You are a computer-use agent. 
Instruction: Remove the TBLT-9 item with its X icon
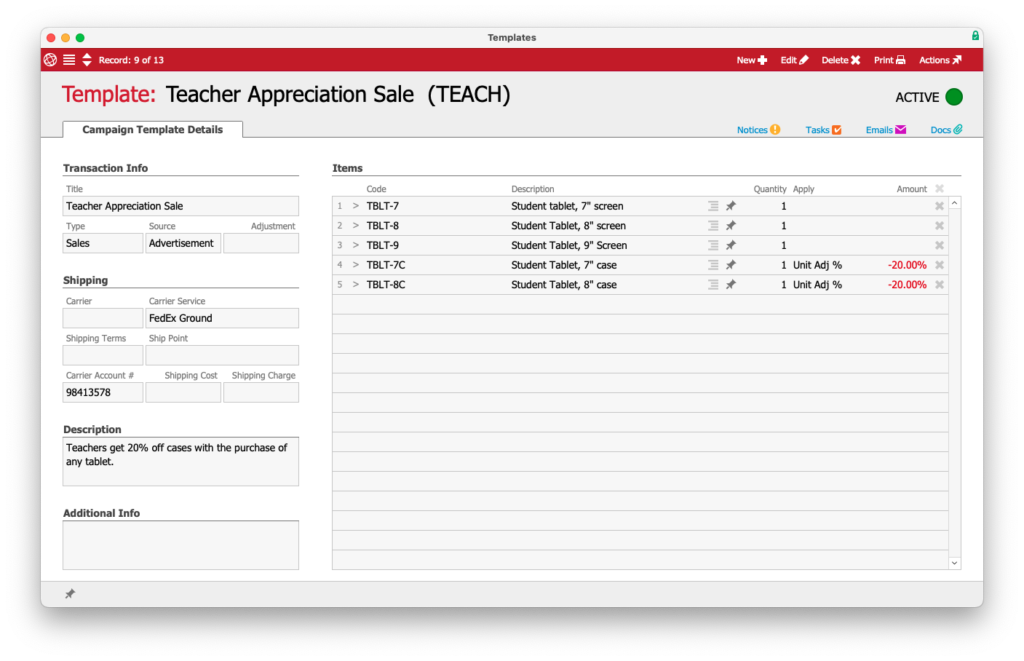[939, 245]
